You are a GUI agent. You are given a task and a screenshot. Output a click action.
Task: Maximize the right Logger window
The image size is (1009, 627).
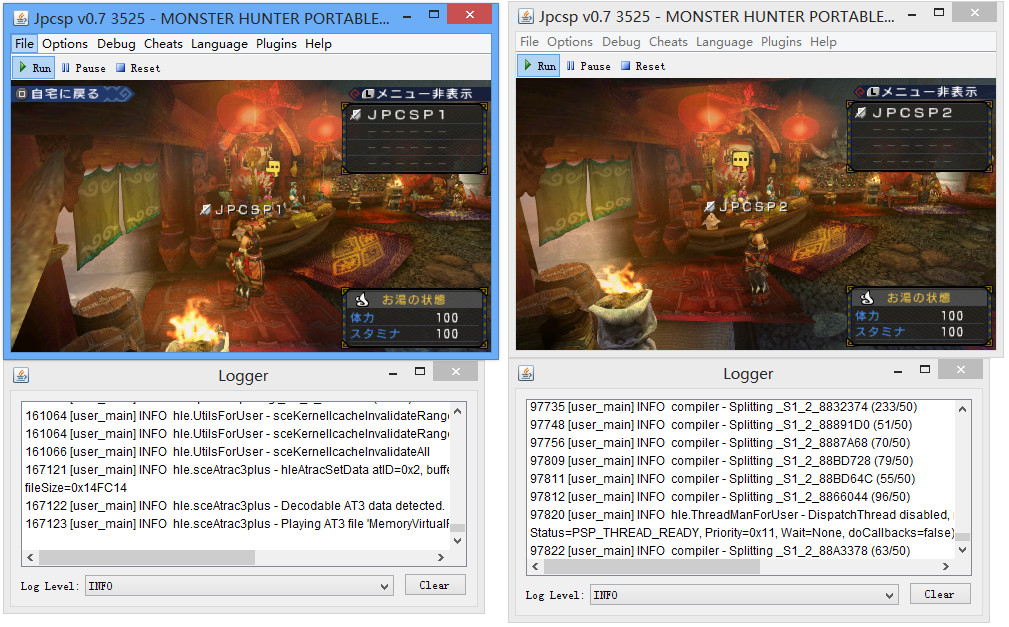point(925,370)
